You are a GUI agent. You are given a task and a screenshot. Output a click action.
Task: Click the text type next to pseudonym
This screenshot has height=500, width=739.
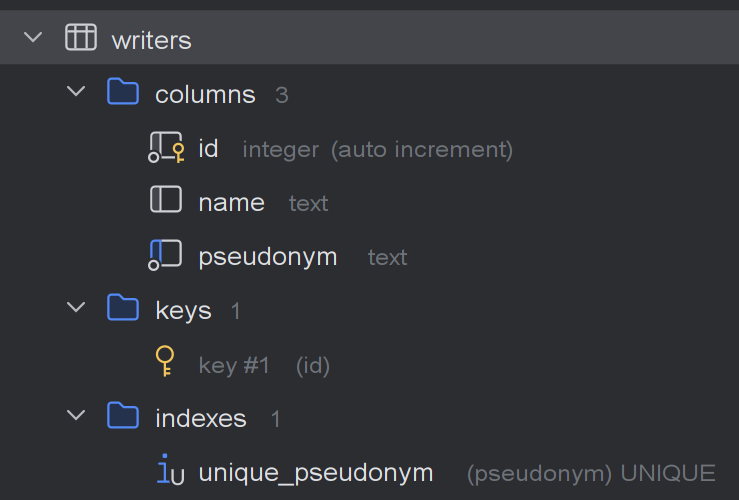(387, 258)
